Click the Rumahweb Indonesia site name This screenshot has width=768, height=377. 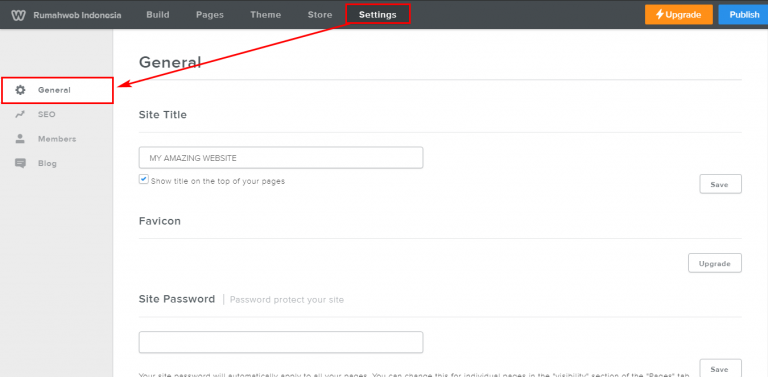click(x=77, y=15)
